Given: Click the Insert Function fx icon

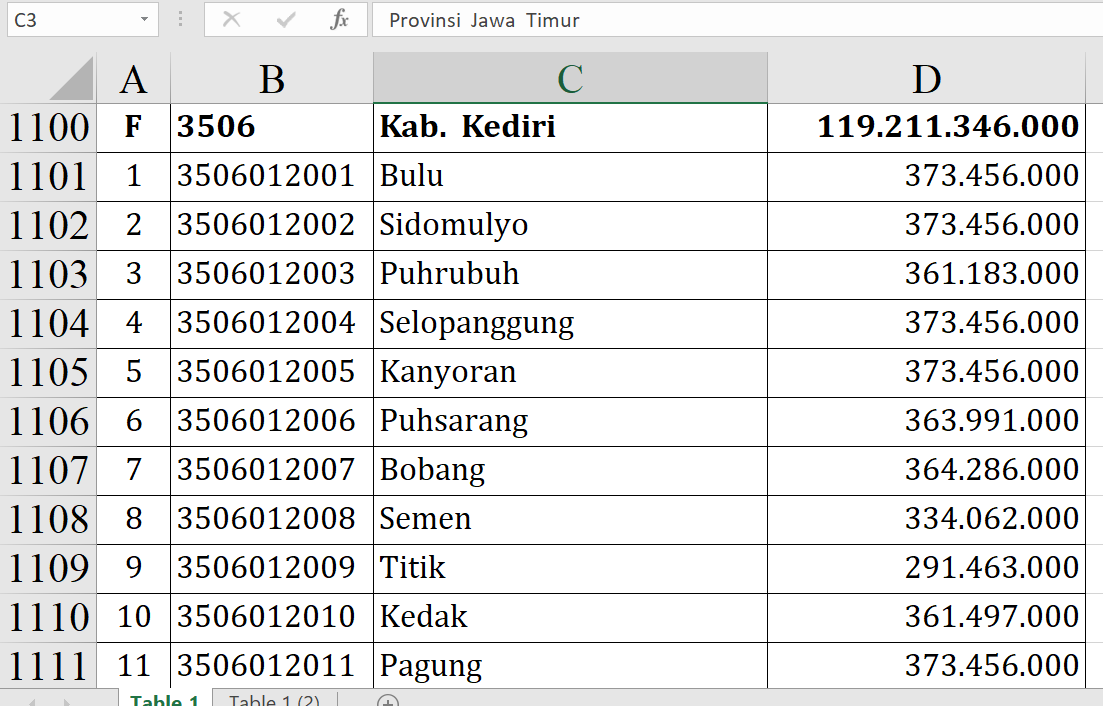Looking at the screenshot, I should pyautogui.click(x=340, y=20).
